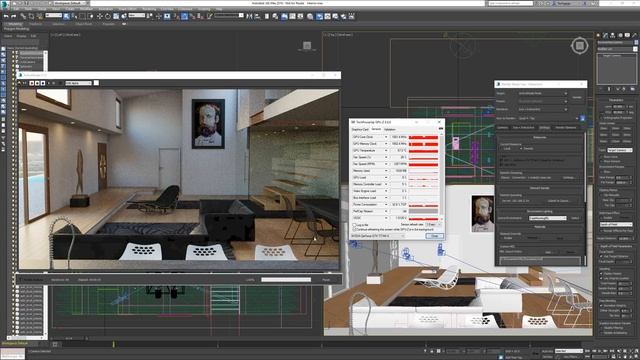Open the Settings tab in Render Setup

click(544, 128)
